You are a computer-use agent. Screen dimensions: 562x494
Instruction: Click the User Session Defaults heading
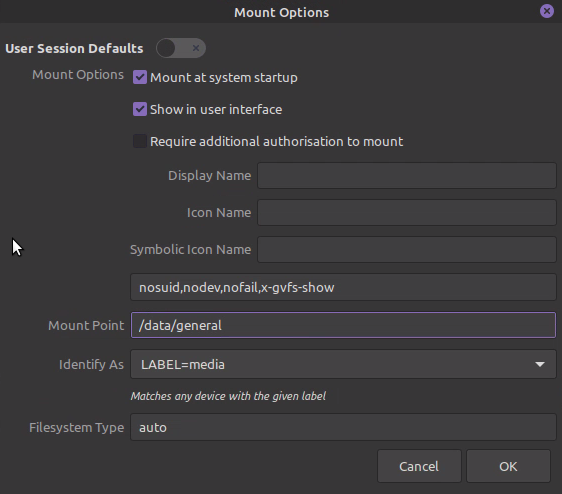(x=74, y=48)
